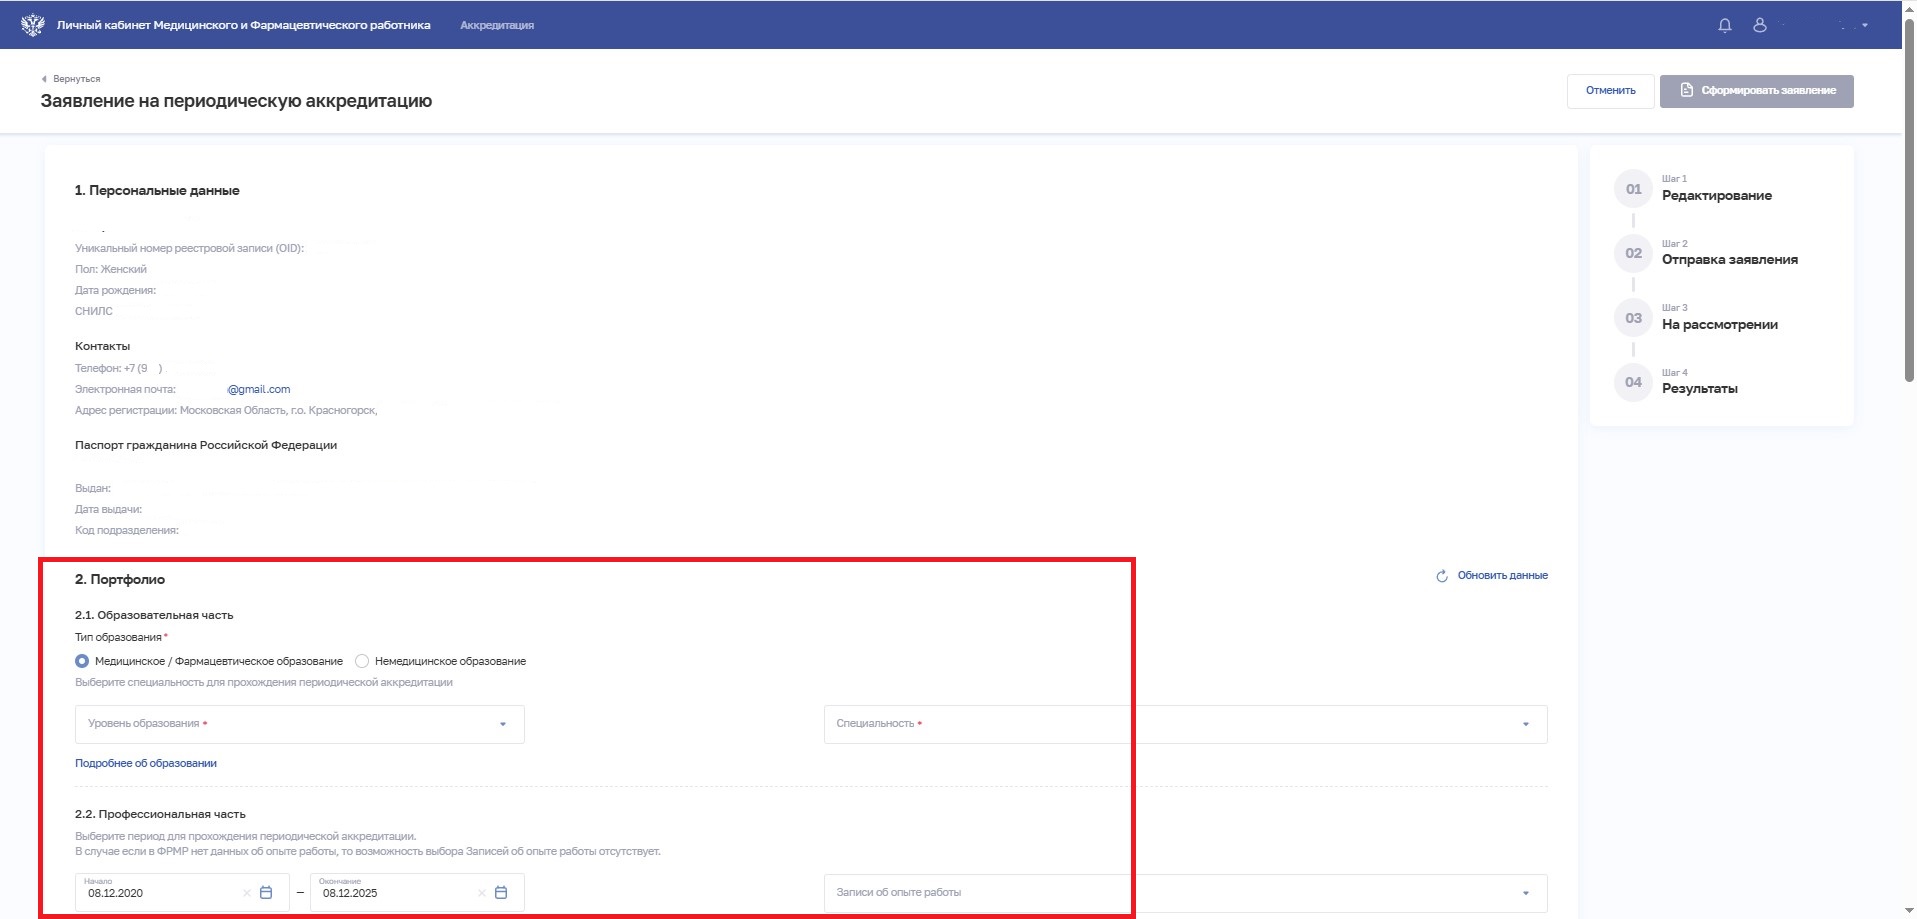This screenshot has width=1917, height=919.
Task: Open calendar picker for Окончание date
Action: coord(501,893)
